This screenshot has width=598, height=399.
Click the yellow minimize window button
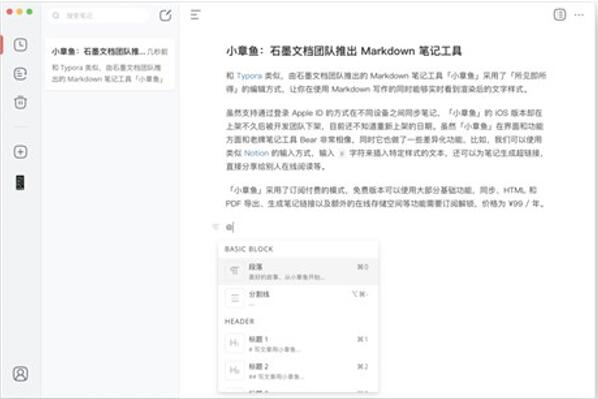click(x=19, y=12)
